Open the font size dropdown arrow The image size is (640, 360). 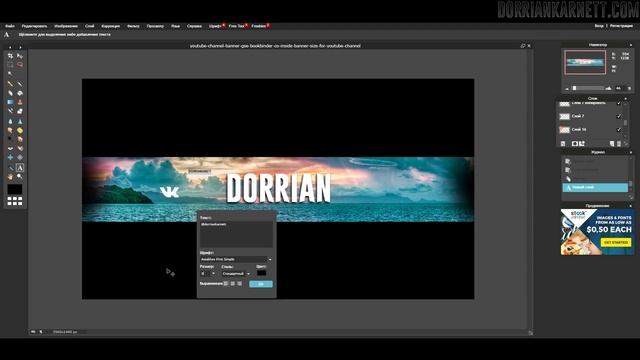[x=213, y=273]
